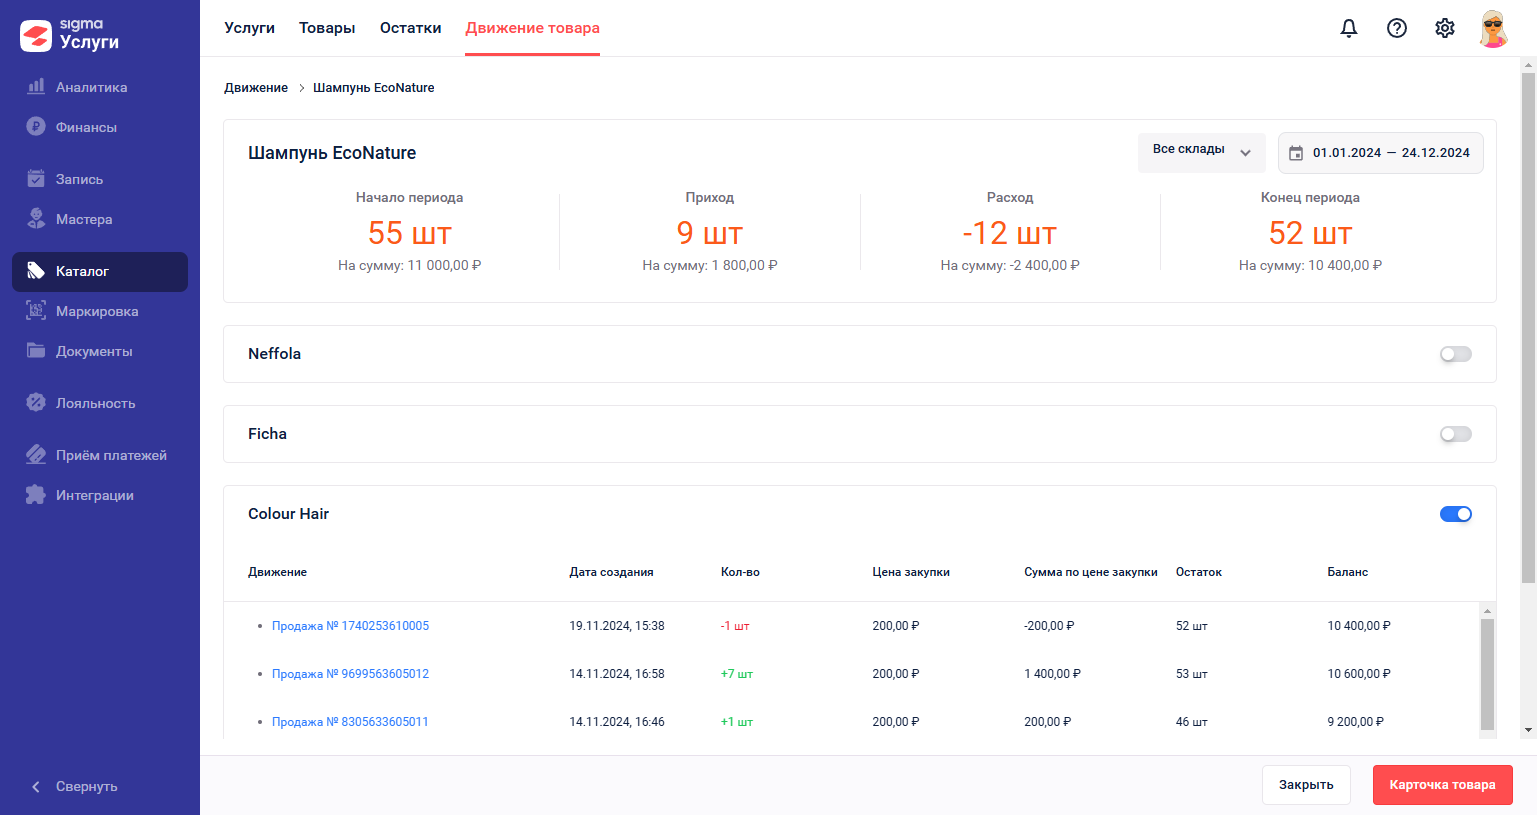Open Лояльность in the sidebar
The height and width of the screenshot is (815, 1537).
pyautogui.click(x=100, y=403)
